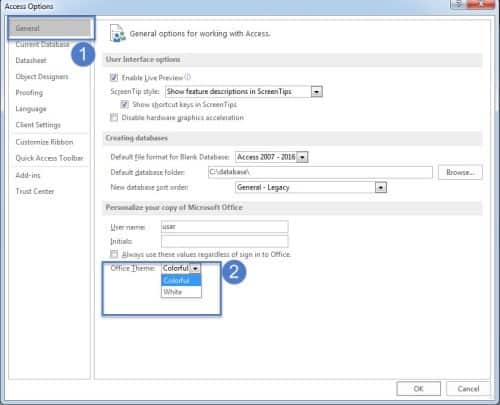Open New database sort order dropdown

[x=380, y=187]
